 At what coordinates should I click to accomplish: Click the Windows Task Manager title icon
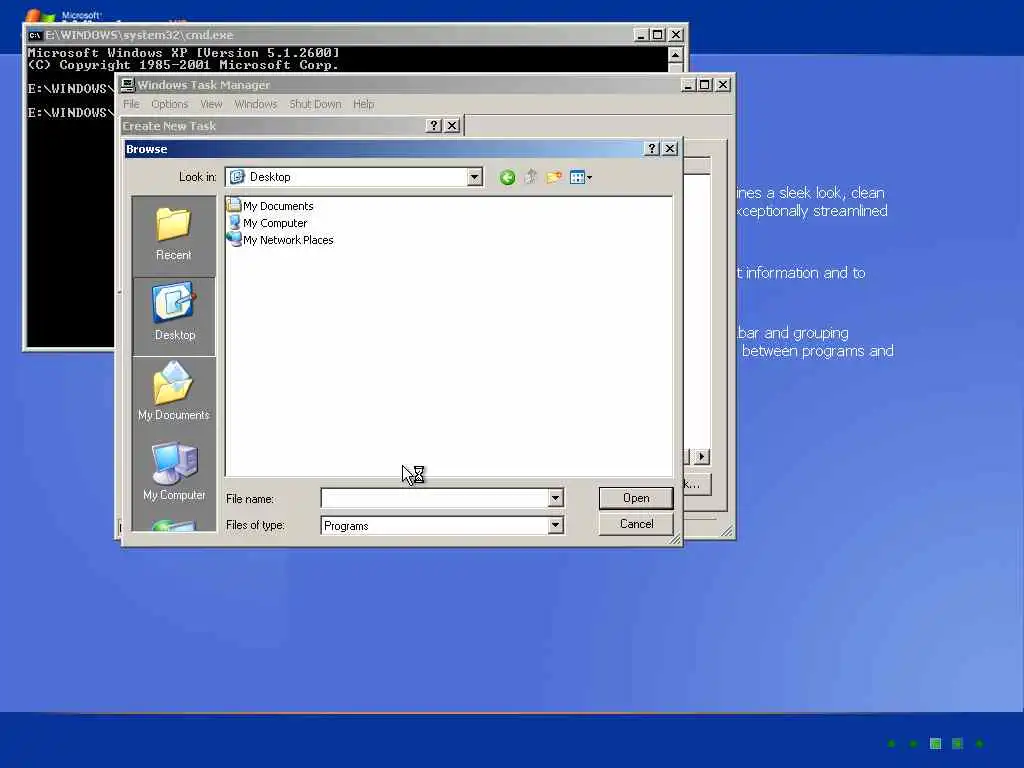(128, 84)
